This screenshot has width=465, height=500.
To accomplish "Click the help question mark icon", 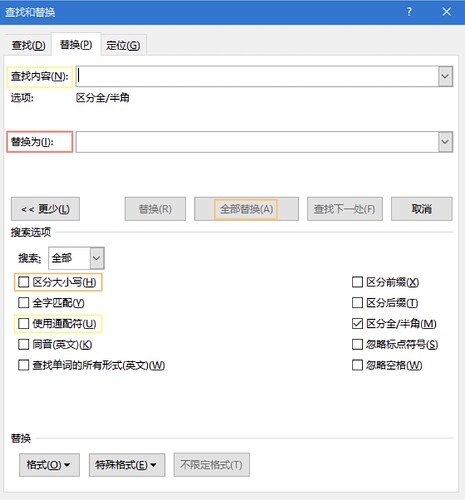I will pyautogui.click(x=409, y=12).
